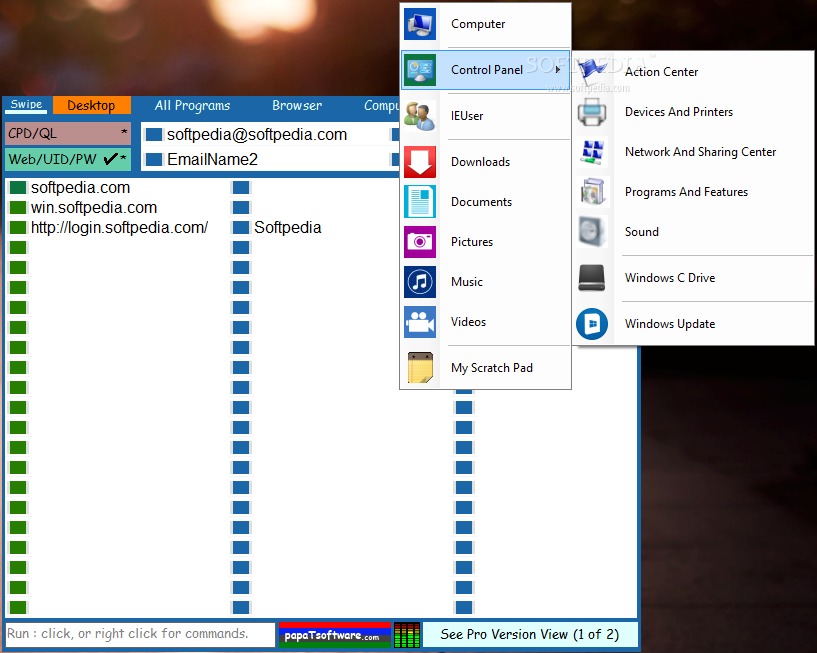Select the softpedia.com entry
Image resolution: width=817 pixels, height=653 pixels.
coord(80,188)
